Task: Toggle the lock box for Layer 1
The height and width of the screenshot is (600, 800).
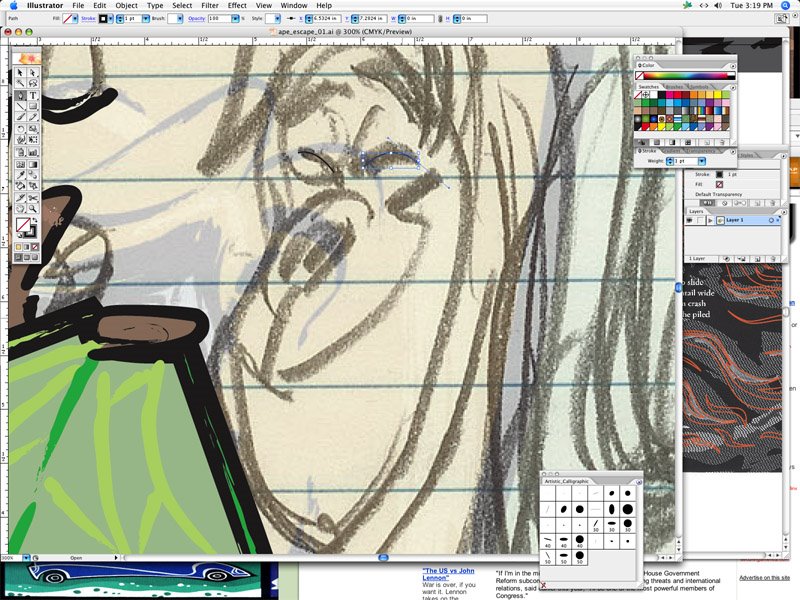Action: click(x=700, y=220)
